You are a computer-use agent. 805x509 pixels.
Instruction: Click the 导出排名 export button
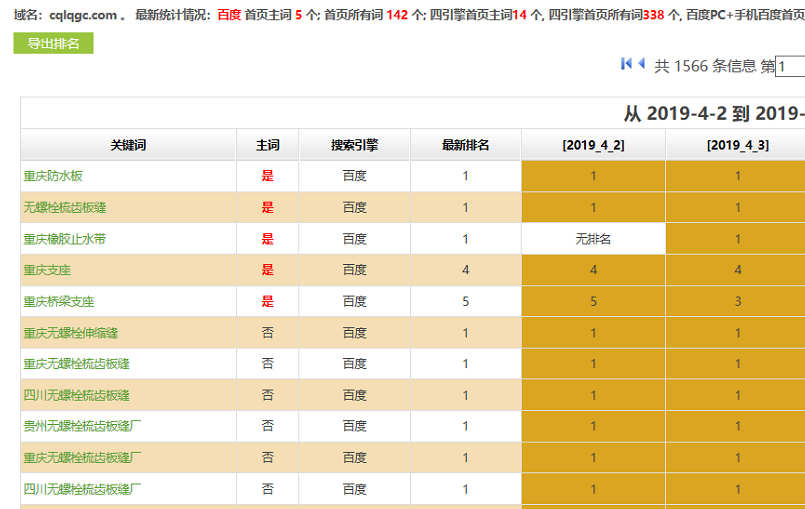tap(53, 44)
